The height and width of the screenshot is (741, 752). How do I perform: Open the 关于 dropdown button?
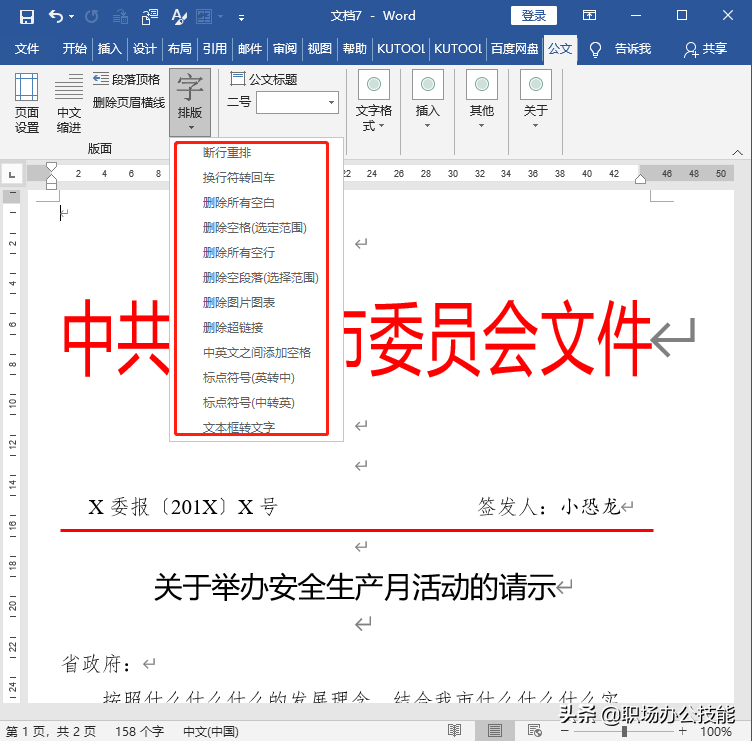[x=536, y=100]
